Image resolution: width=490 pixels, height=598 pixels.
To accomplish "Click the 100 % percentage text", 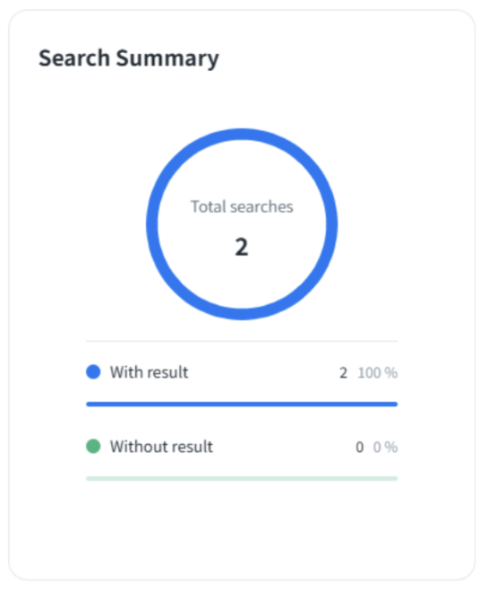I will point(378,373).
